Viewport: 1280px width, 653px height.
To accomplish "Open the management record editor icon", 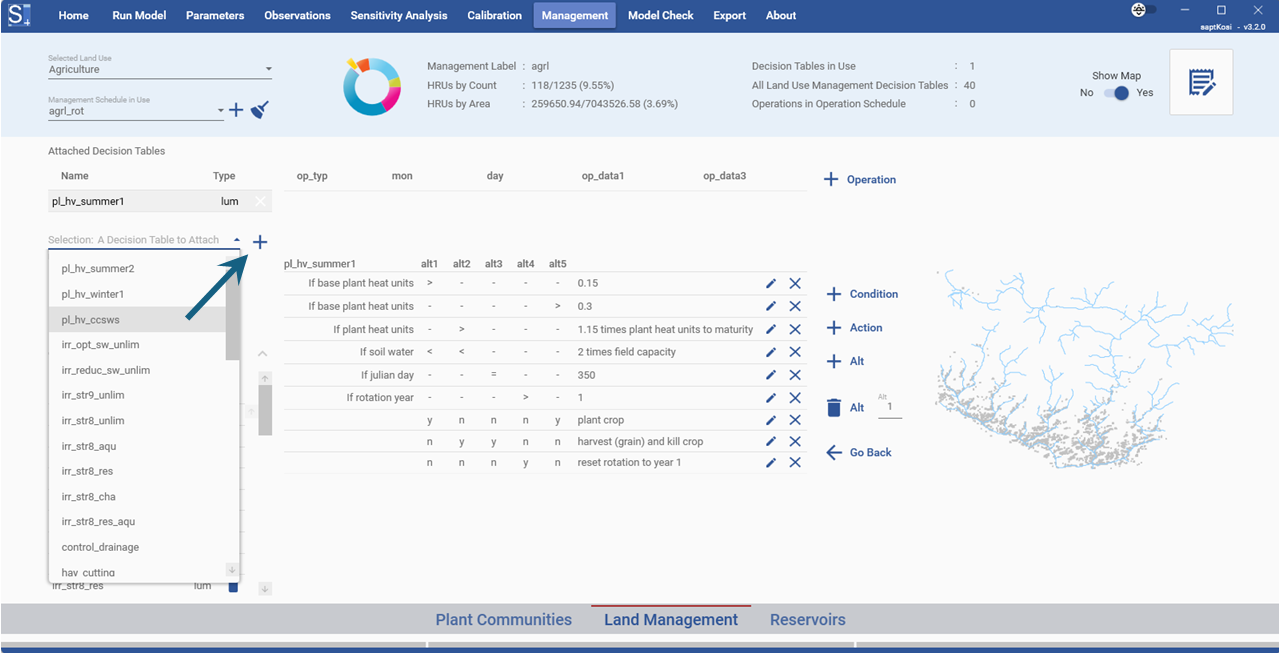I will pos(1201,82).
